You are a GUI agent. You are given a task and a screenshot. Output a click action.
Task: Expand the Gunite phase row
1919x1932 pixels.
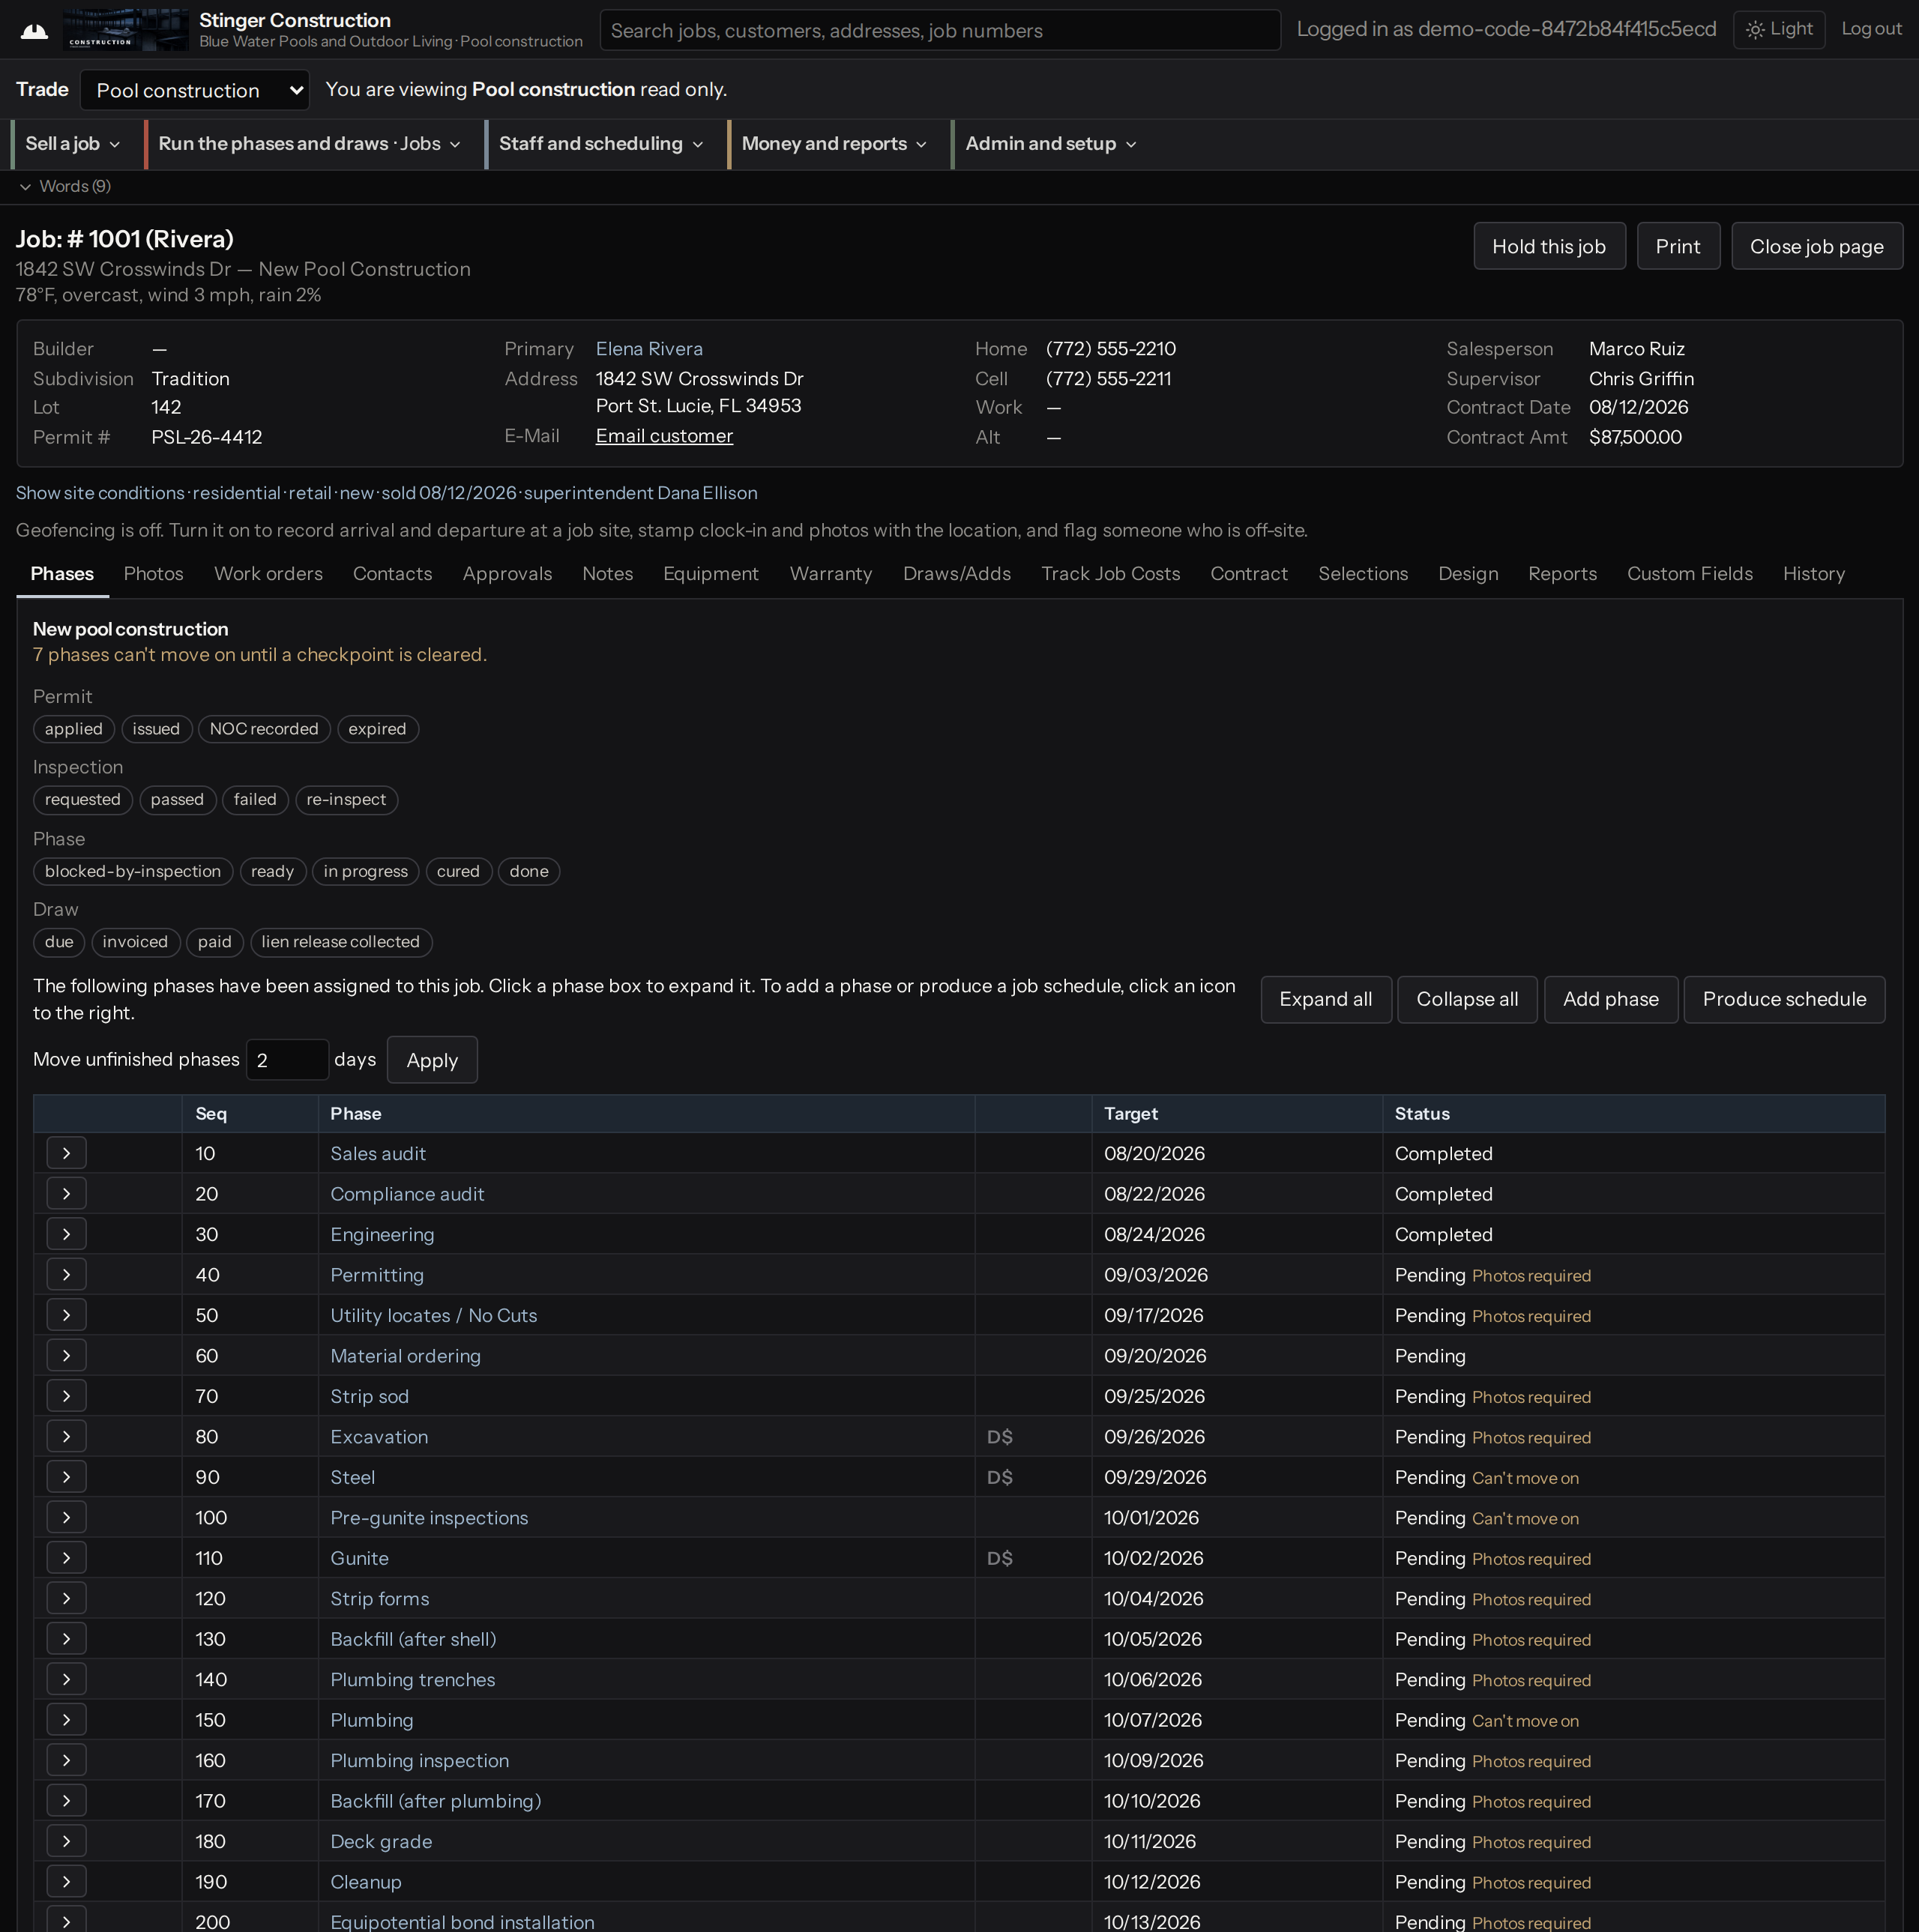pos(66,1558)
